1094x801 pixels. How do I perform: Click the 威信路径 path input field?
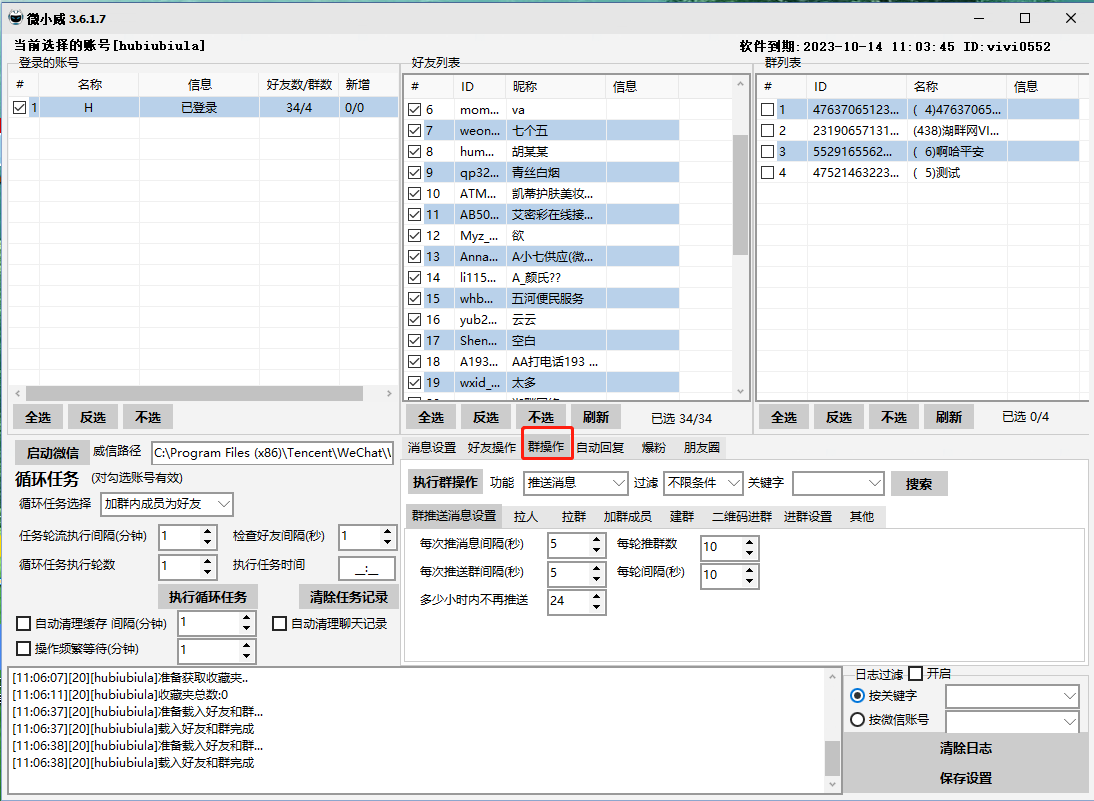pyautogui.click(x=272, y=454)
